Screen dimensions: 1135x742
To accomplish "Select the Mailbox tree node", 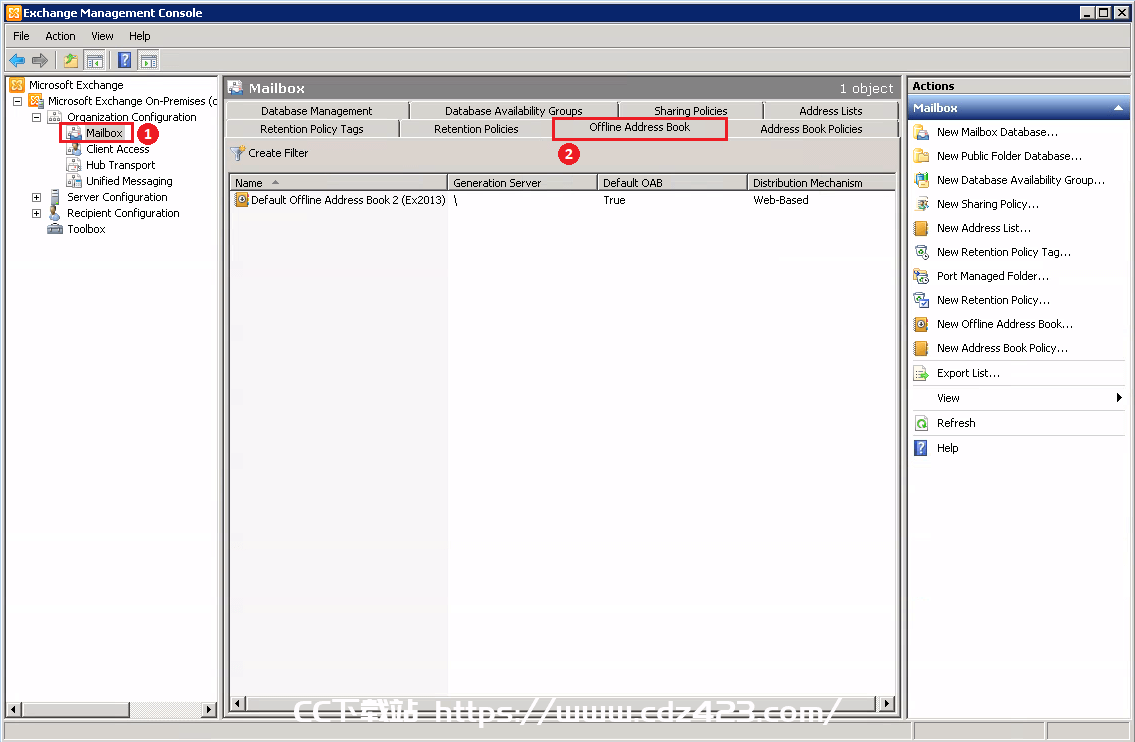I will pyautogui.click(x=104, y=133).
